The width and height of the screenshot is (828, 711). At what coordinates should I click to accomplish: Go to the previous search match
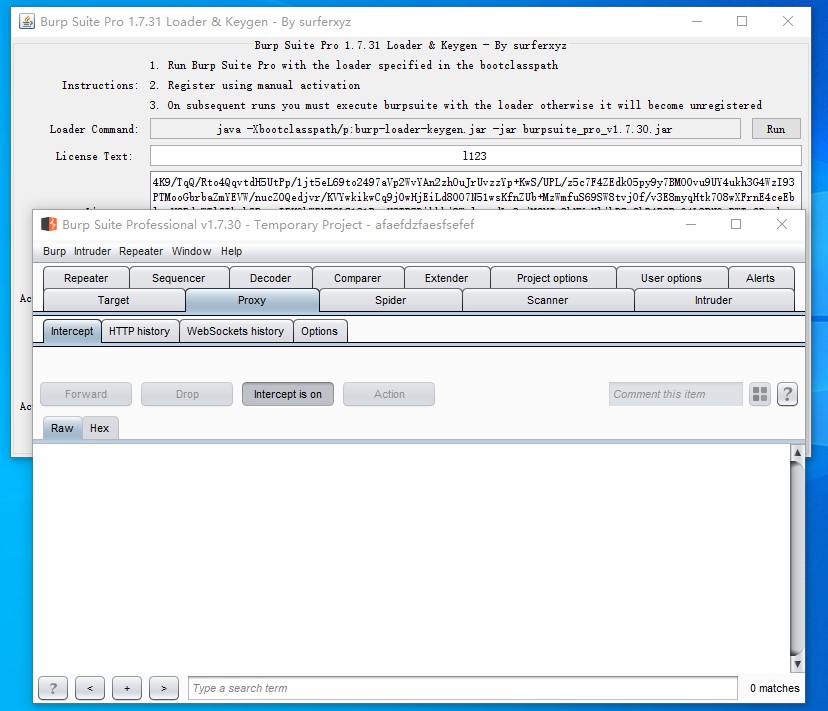pos(90,688)
